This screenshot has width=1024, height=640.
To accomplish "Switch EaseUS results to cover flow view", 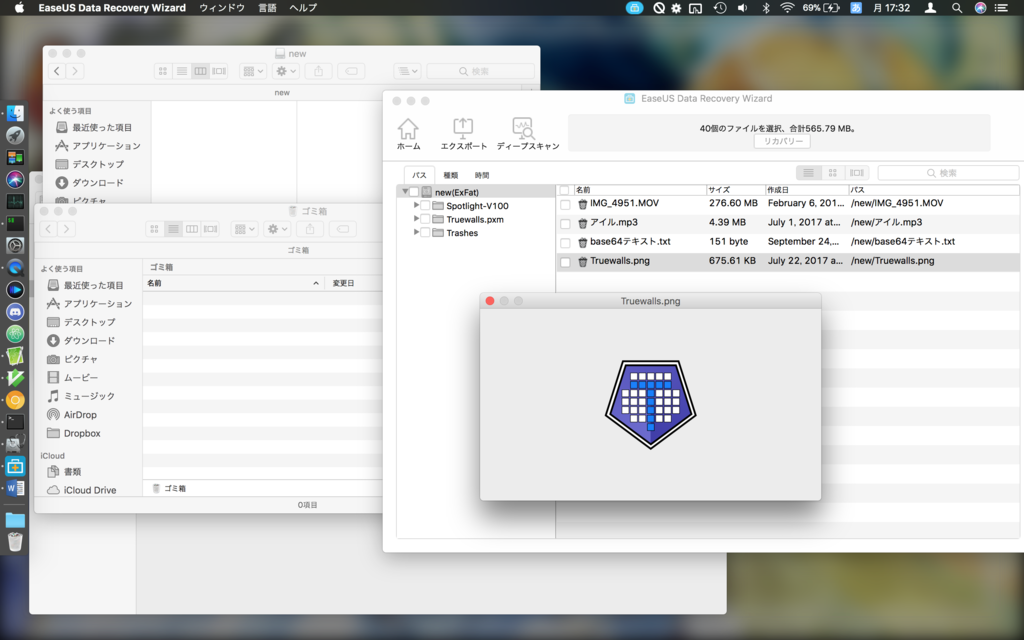I will tap(857, 173).
